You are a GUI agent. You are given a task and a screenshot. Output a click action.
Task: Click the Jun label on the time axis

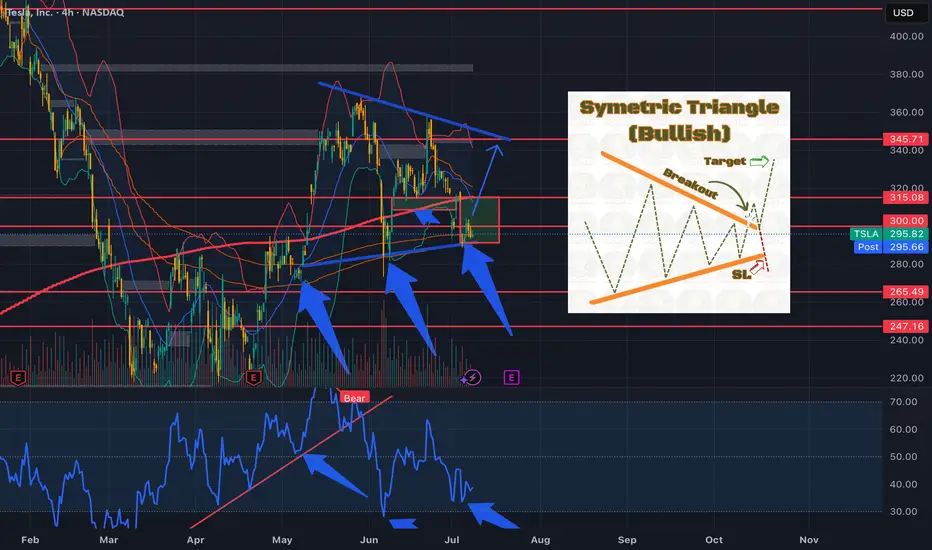click(x=369, y=540)
